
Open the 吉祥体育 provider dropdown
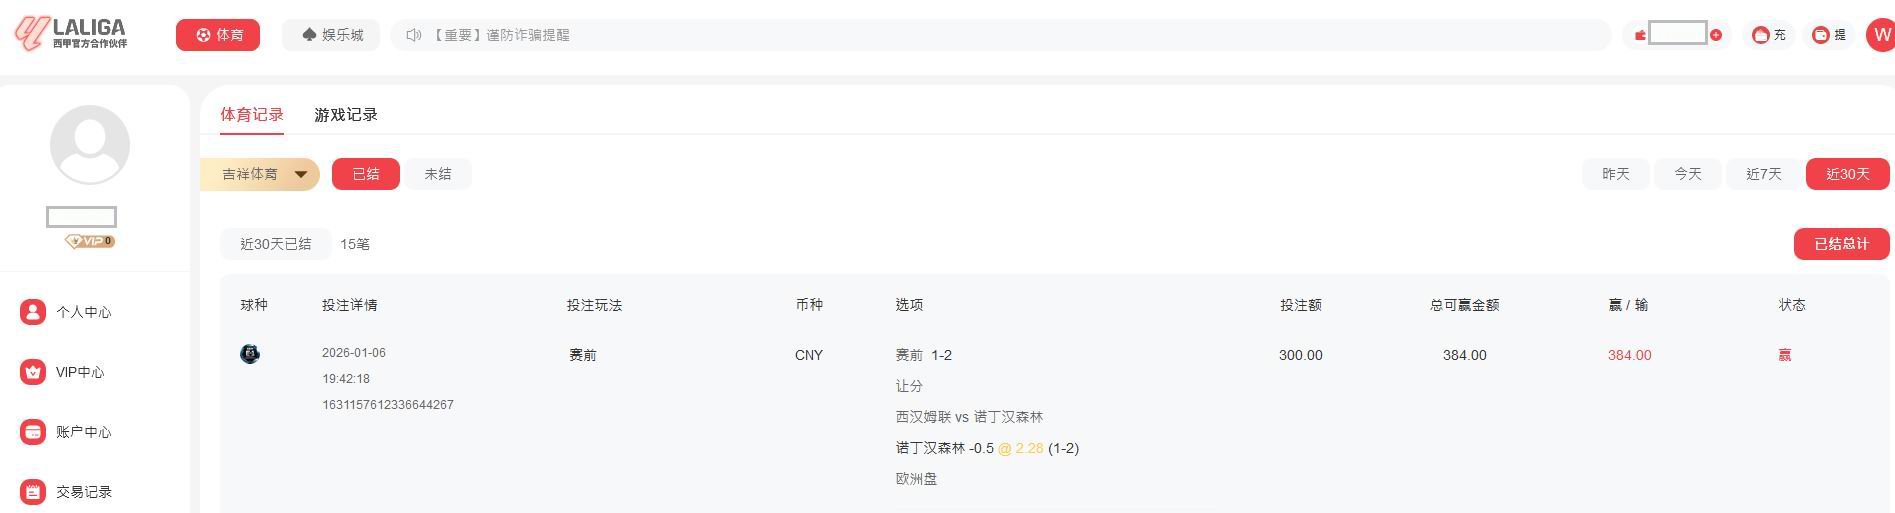[x=260, y=174]
